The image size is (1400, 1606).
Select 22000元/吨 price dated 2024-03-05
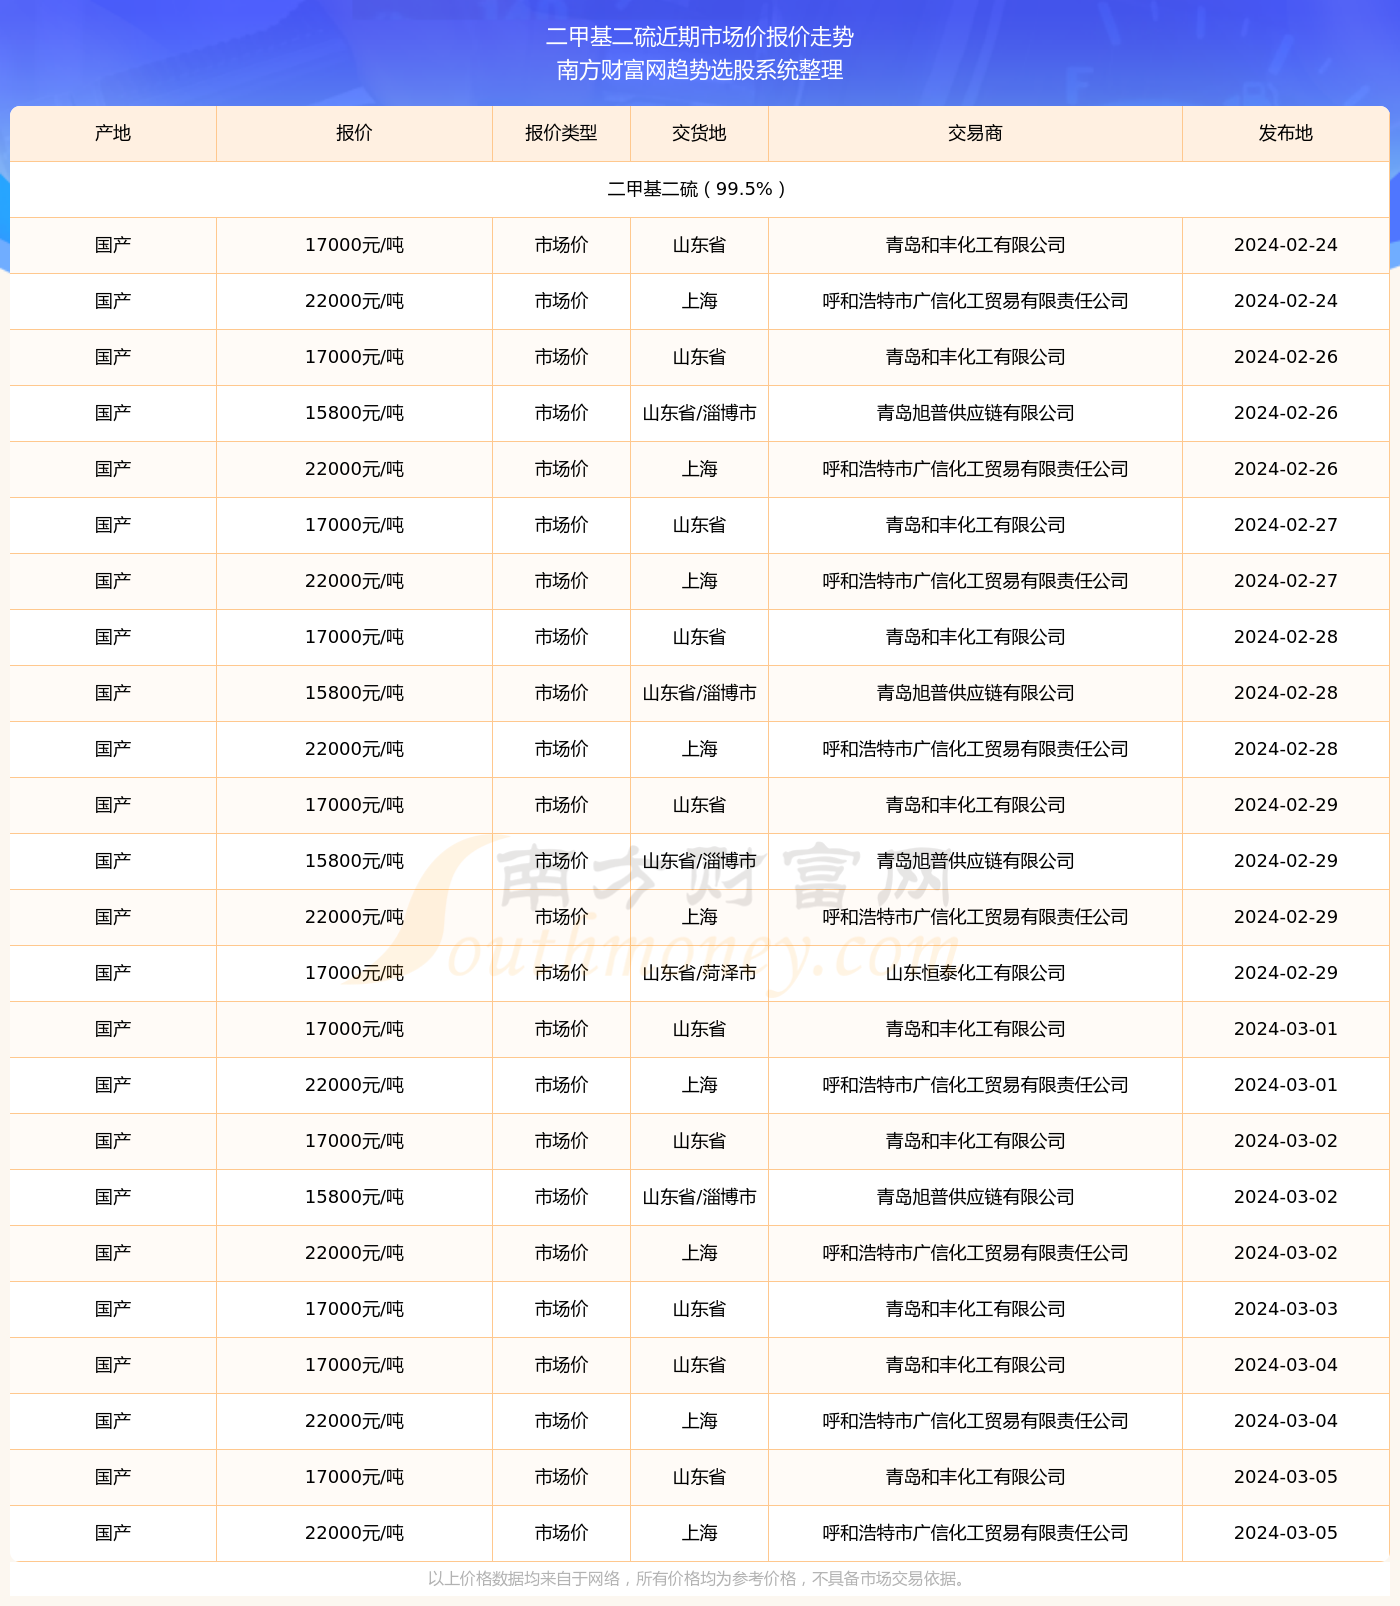pos(354,1533)
